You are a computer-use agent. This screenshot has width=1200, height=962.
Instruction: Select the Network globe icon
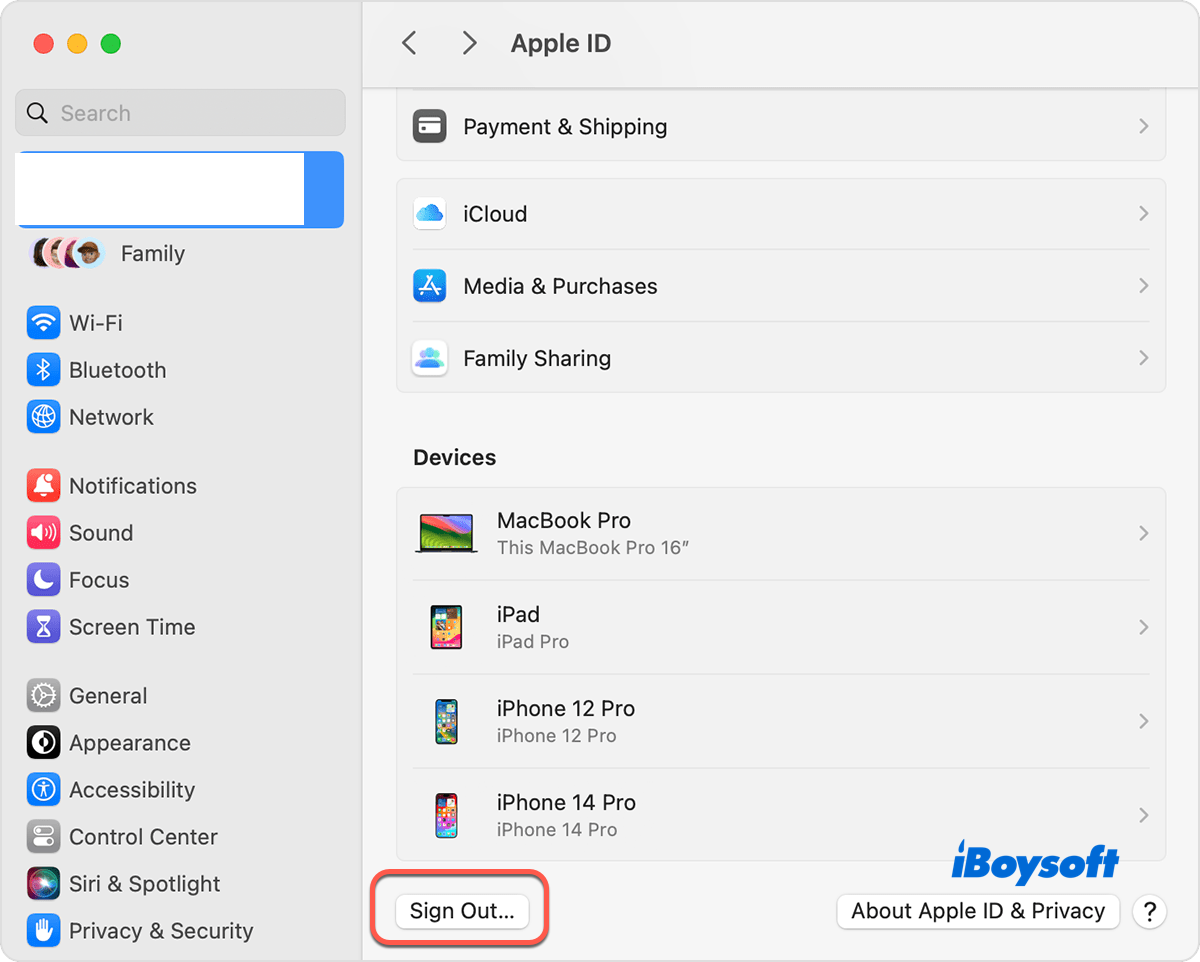(43, 417)
